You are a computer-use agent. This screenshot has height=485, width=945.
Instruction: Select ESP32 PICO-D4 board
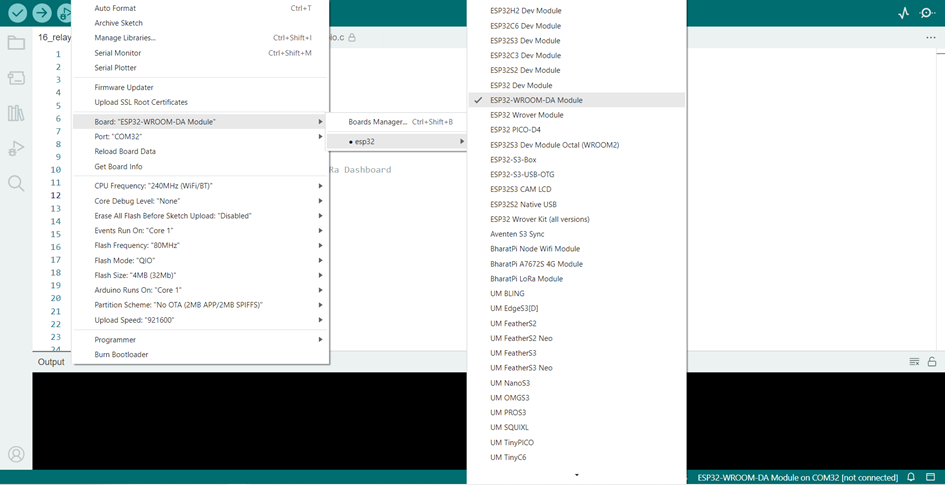tap(577, 130)
